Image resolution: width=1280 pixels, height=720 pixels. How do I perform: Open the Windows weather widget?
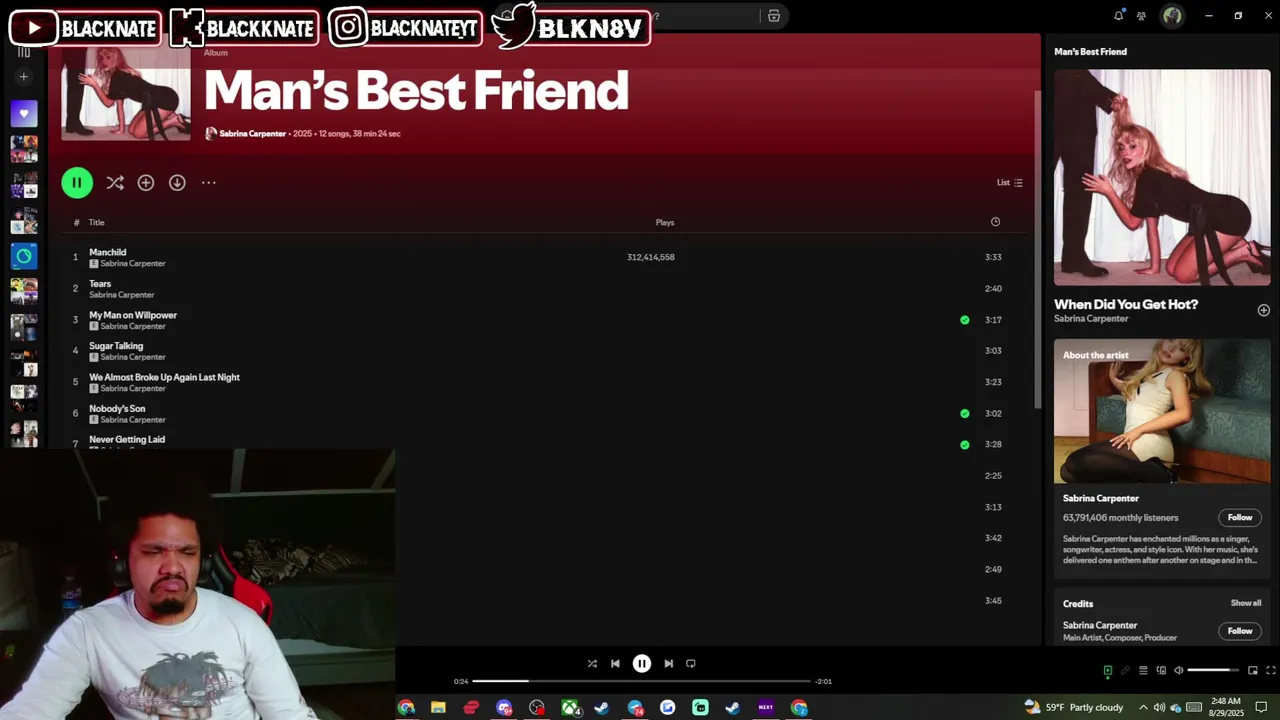(x=1073, y=707)
